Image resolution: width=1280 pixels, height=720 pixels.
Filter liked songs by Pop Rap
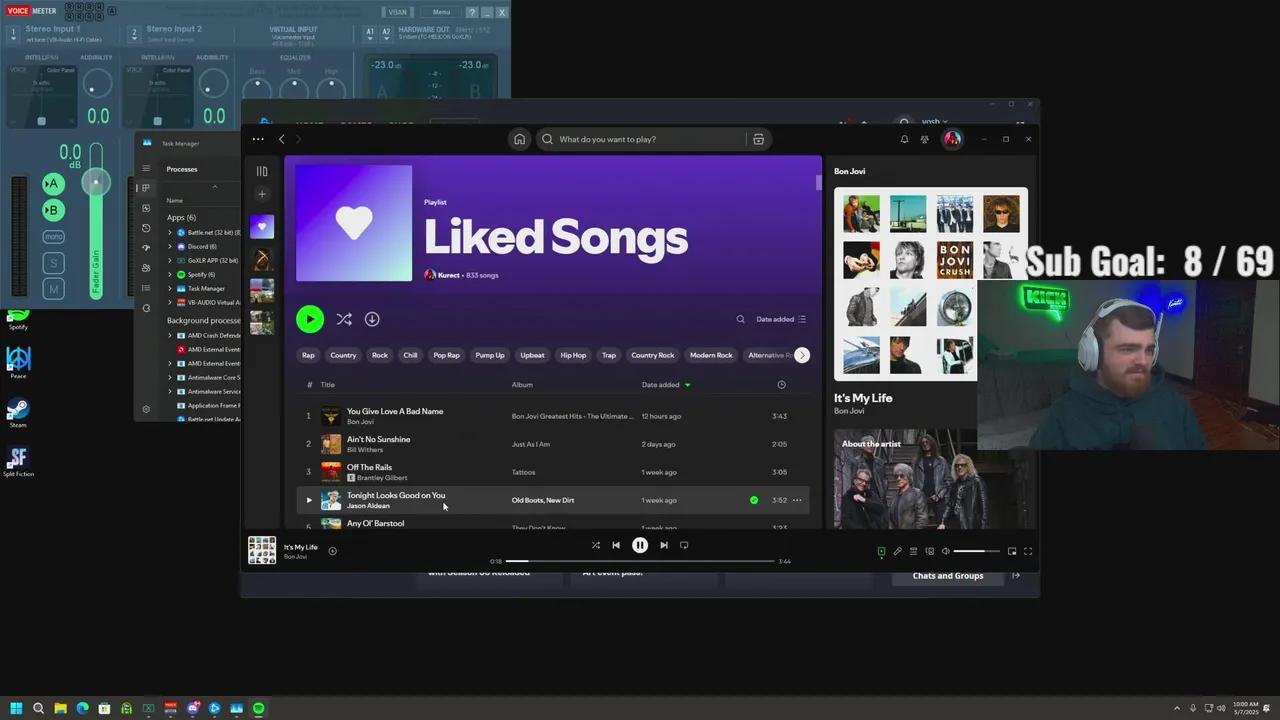(446, 355)
